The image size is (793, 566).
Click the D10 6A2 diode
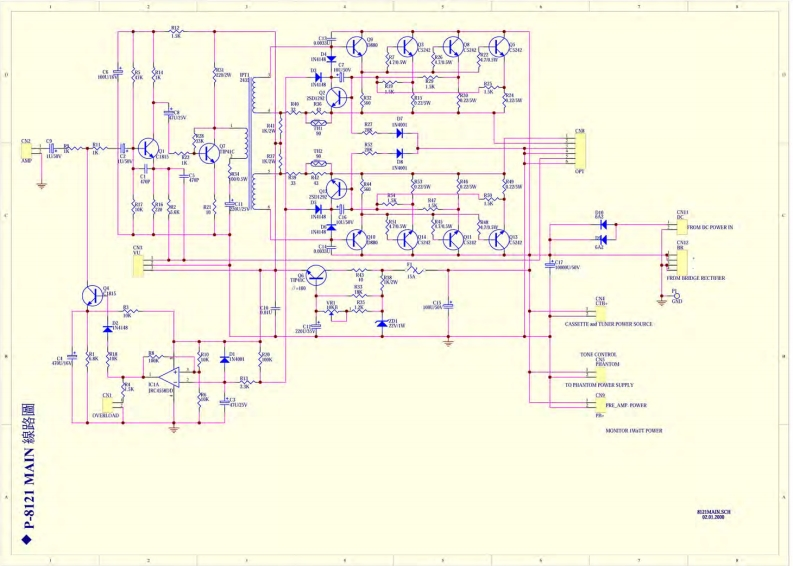pyautogui.click(x=600, y=225)
